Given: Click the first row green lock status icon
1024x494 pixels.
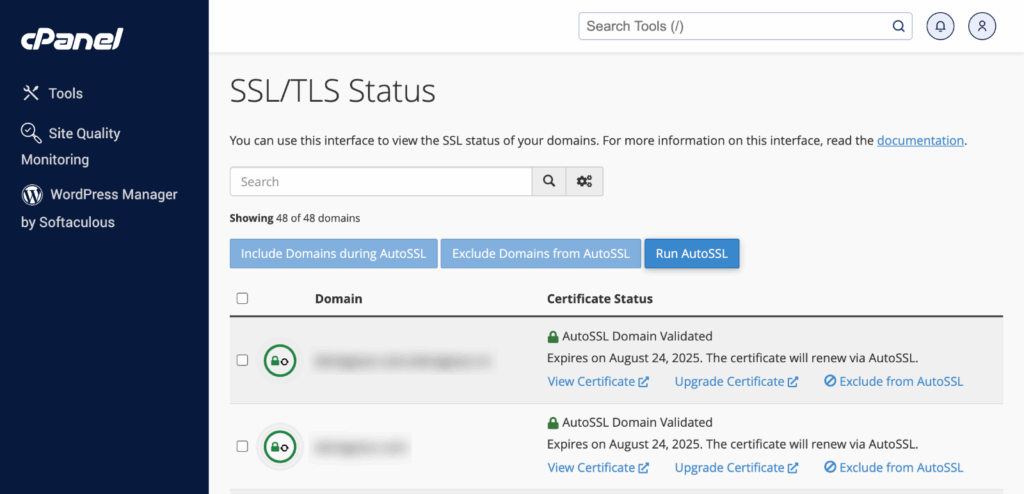Looking at the screenshot, I should point(280,360).
